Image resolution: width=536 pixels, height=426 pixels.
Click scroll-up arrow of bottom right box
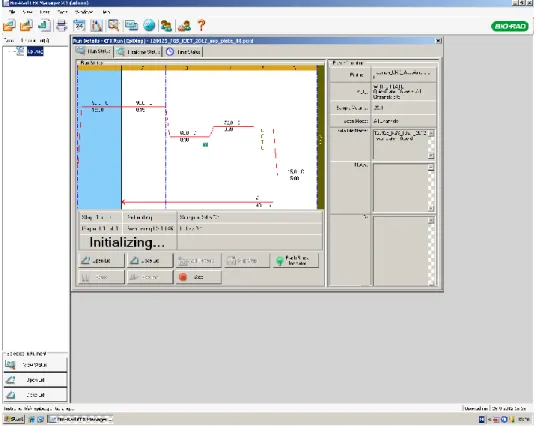tap(431, 221)
